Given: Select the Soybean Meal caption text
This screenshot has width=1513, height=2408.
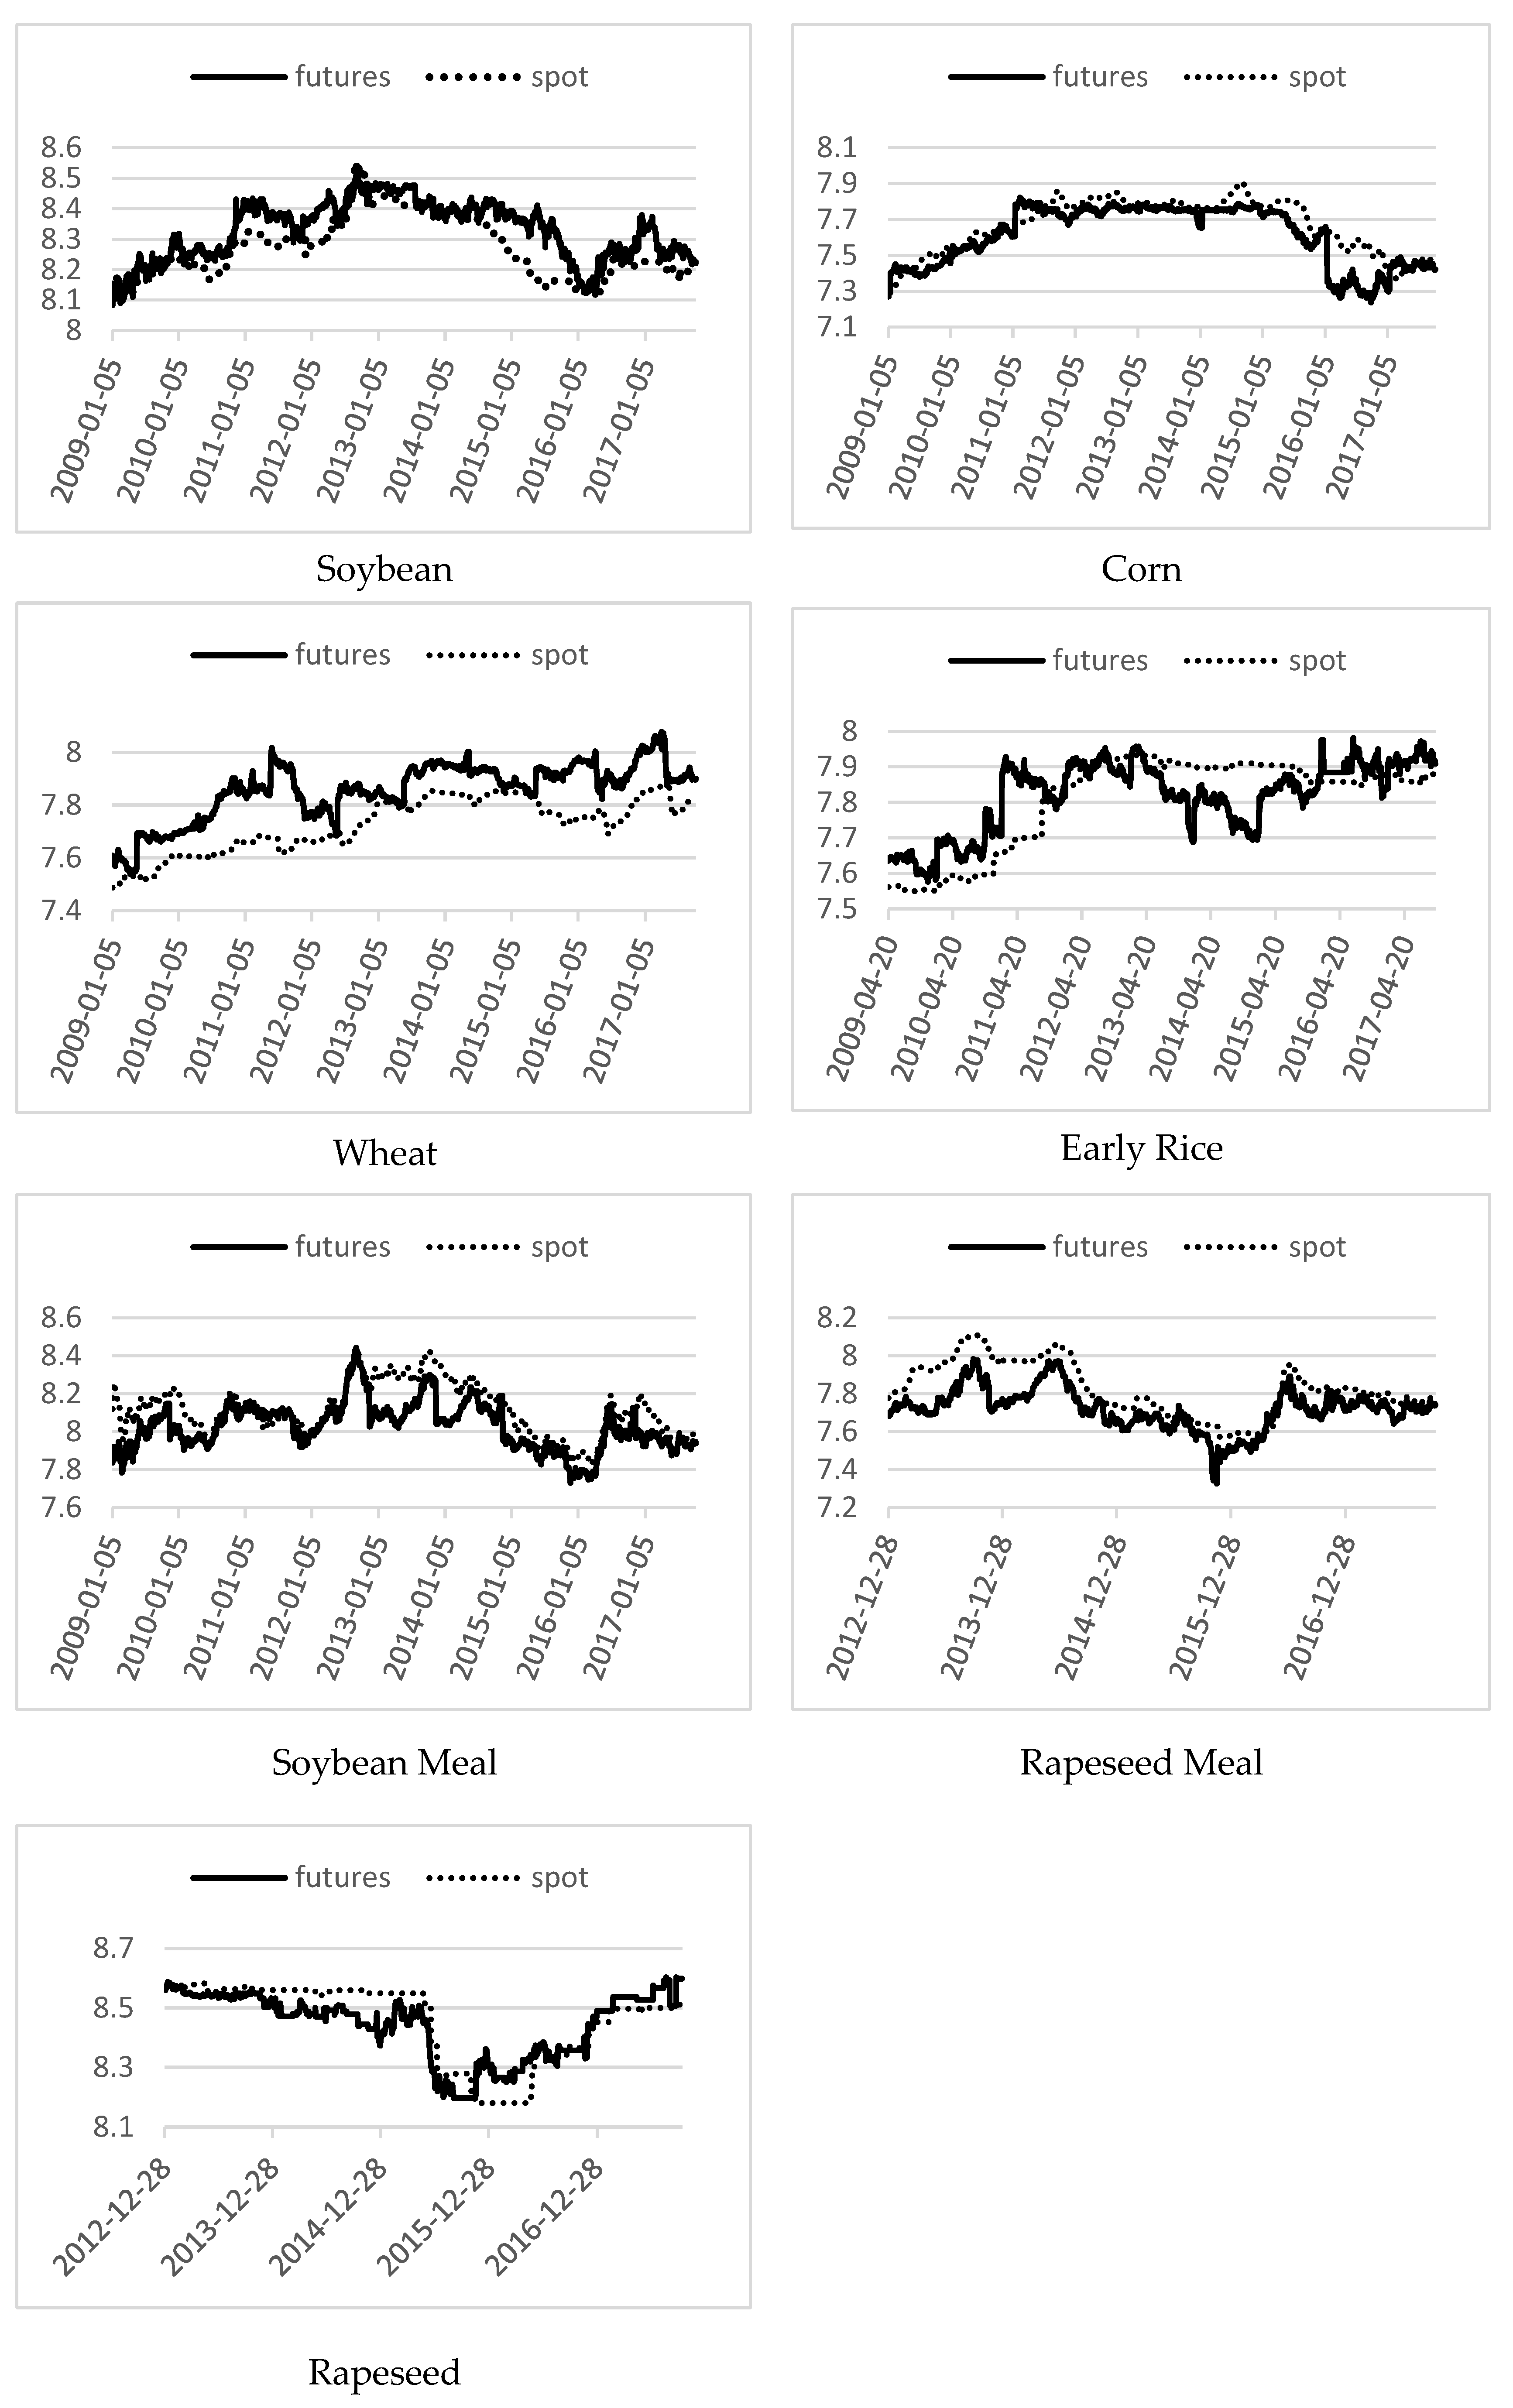Looking at the screenshot, I should tap(384, 1762).
